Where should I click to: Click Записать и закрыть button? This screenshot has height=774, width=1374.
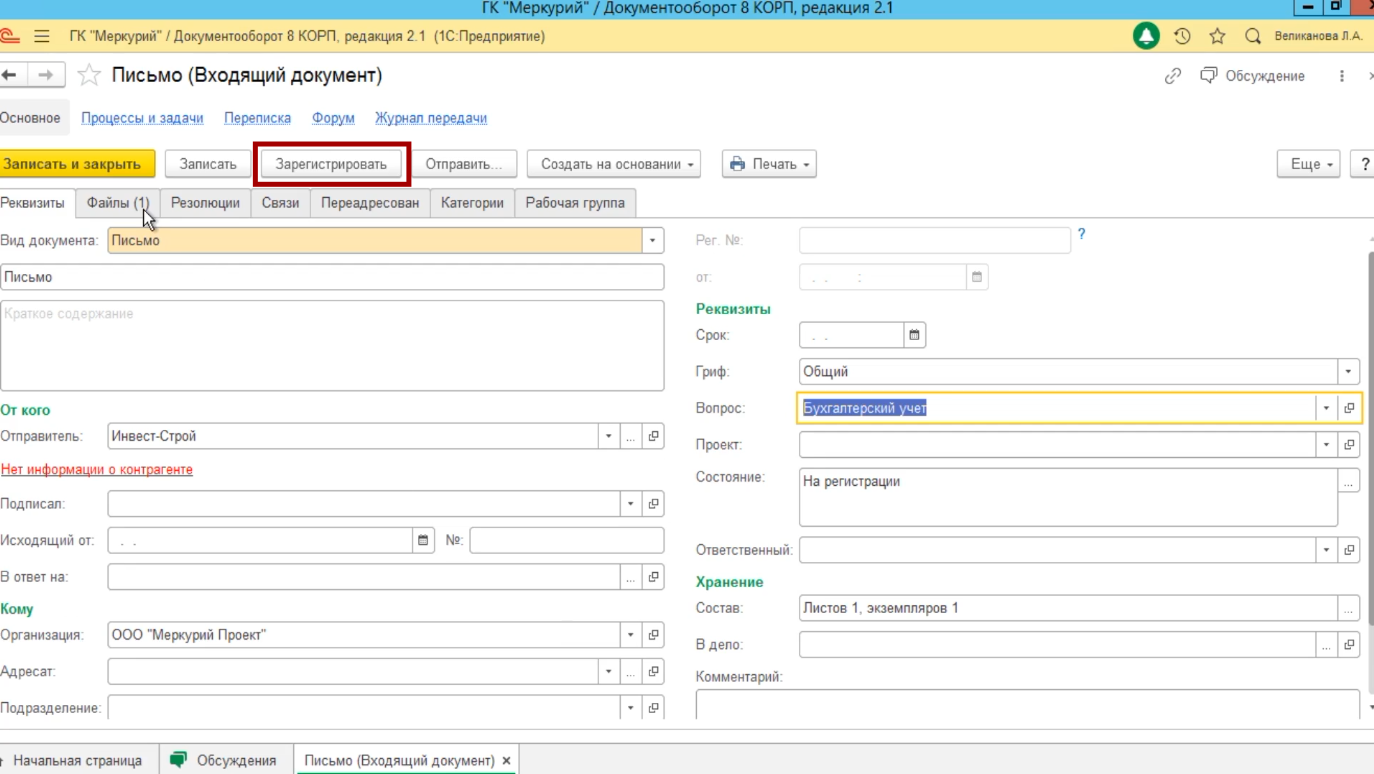coord(77,164)
